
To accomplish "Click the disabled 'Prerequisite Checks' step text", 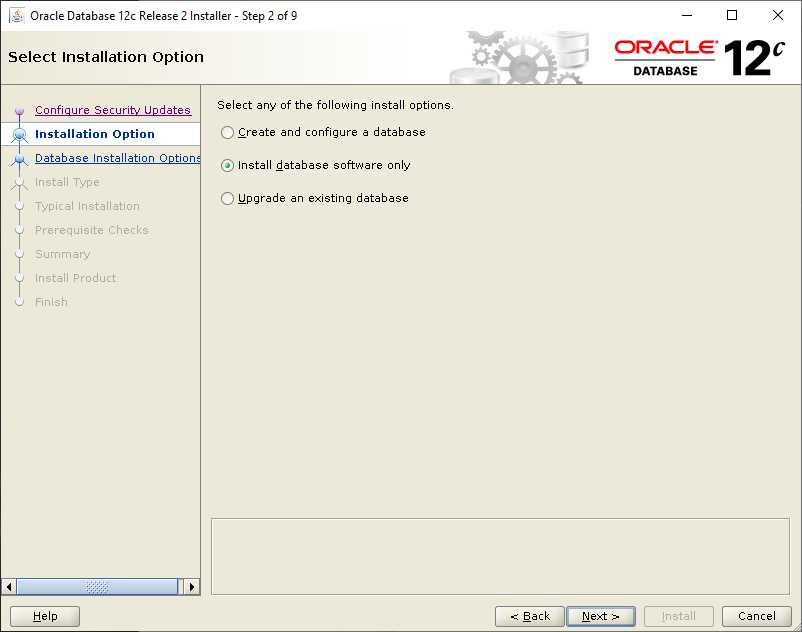I will pyautogui.click(x=92, y=230).
